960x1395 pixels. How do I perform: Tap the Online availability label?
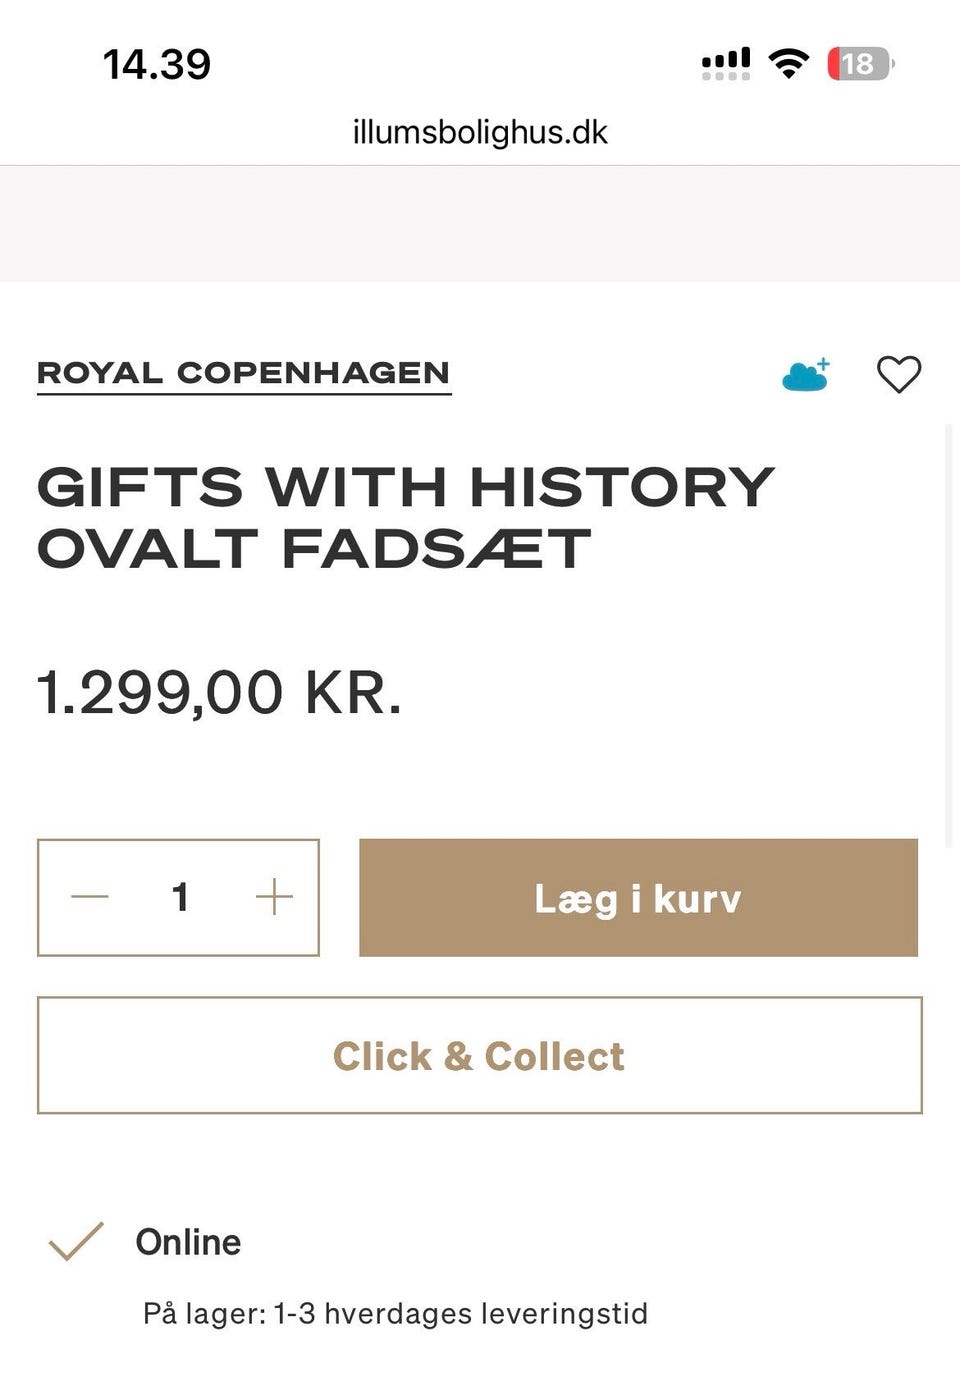click(188, 1242)
